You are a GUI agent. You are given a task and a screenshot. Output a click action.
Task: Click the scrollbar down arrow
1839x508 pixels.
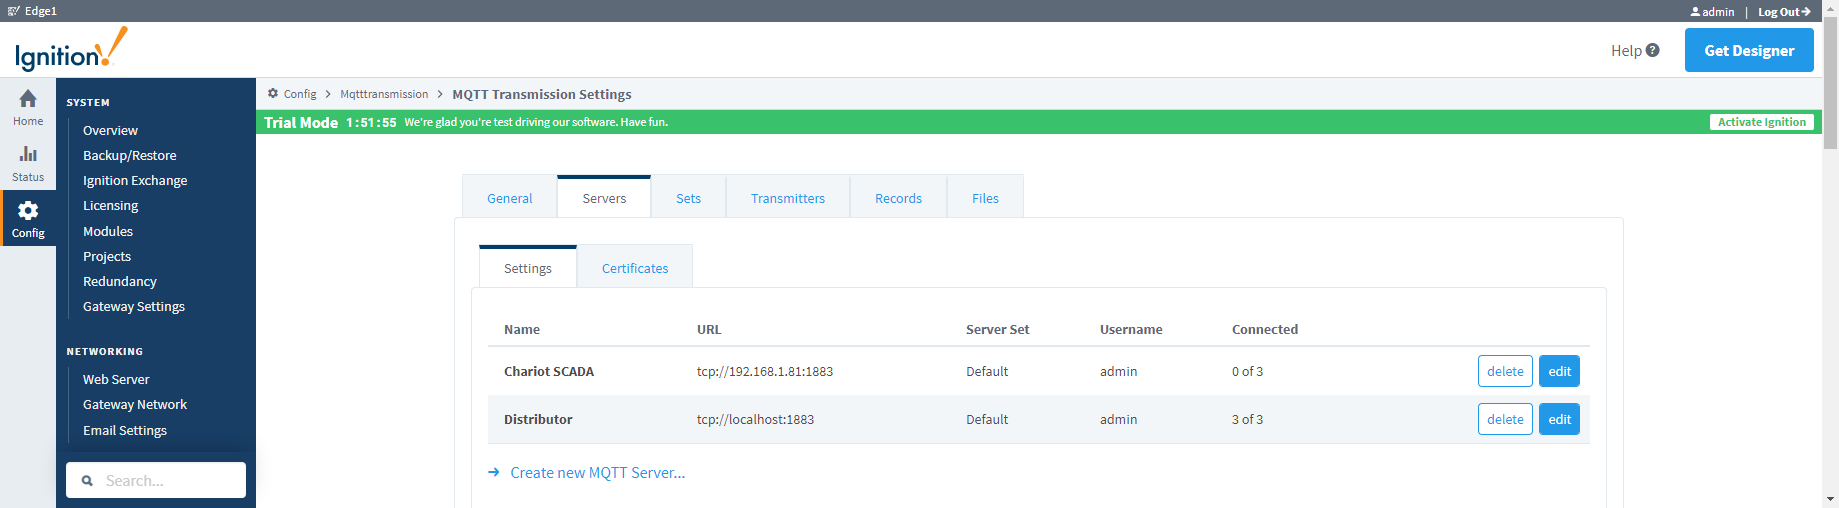tap(1830, 498)
